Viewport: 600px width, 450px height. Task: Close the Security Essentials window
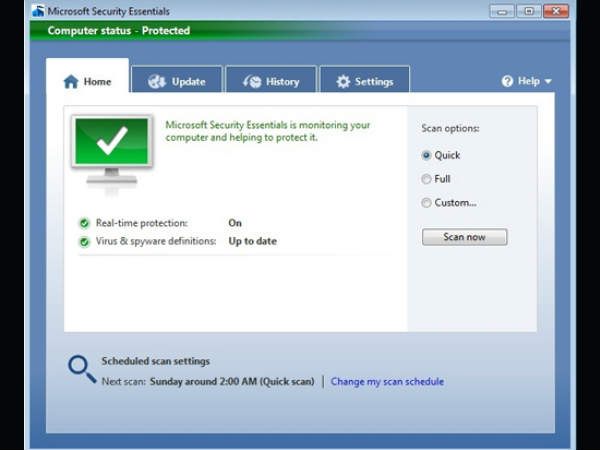[x=556, y=11]
